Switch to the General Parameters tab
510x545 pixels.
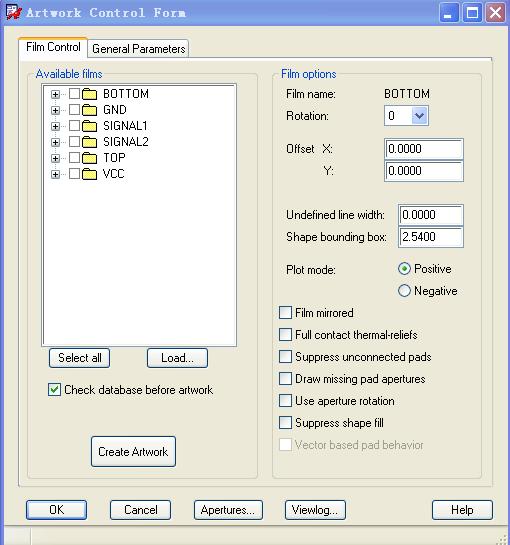pyautogui.click(x=138, y=49)
